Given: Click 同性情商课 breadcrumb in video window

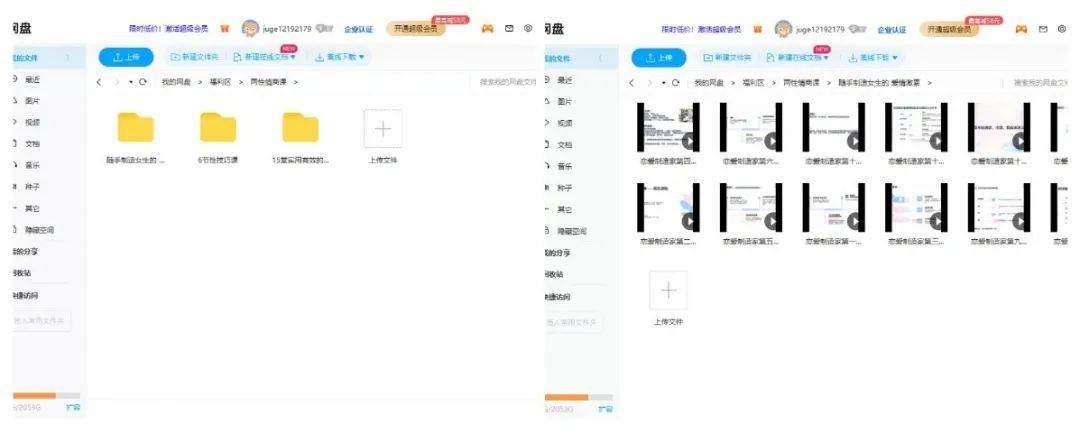Looking at the screenshot, I should [800, 83].
